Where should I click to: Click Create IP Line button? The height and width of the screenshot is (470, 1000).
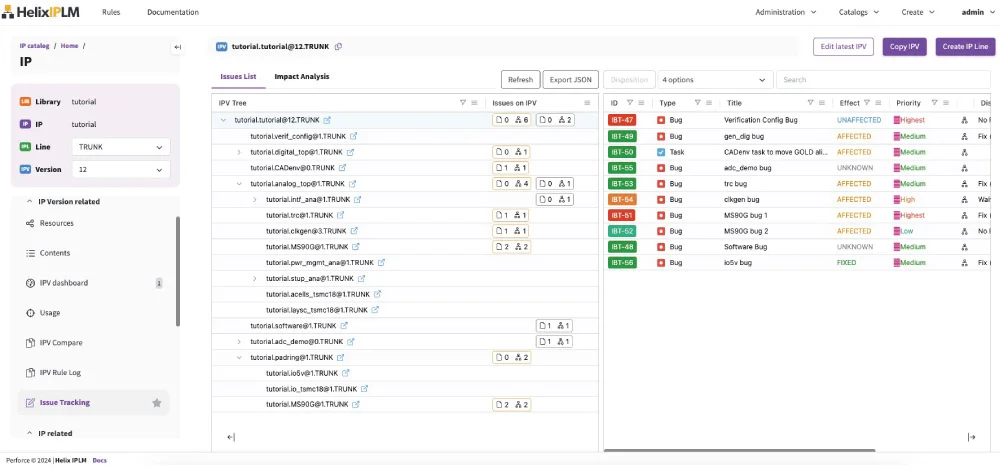pyautogui.click(x=965, y=47)
